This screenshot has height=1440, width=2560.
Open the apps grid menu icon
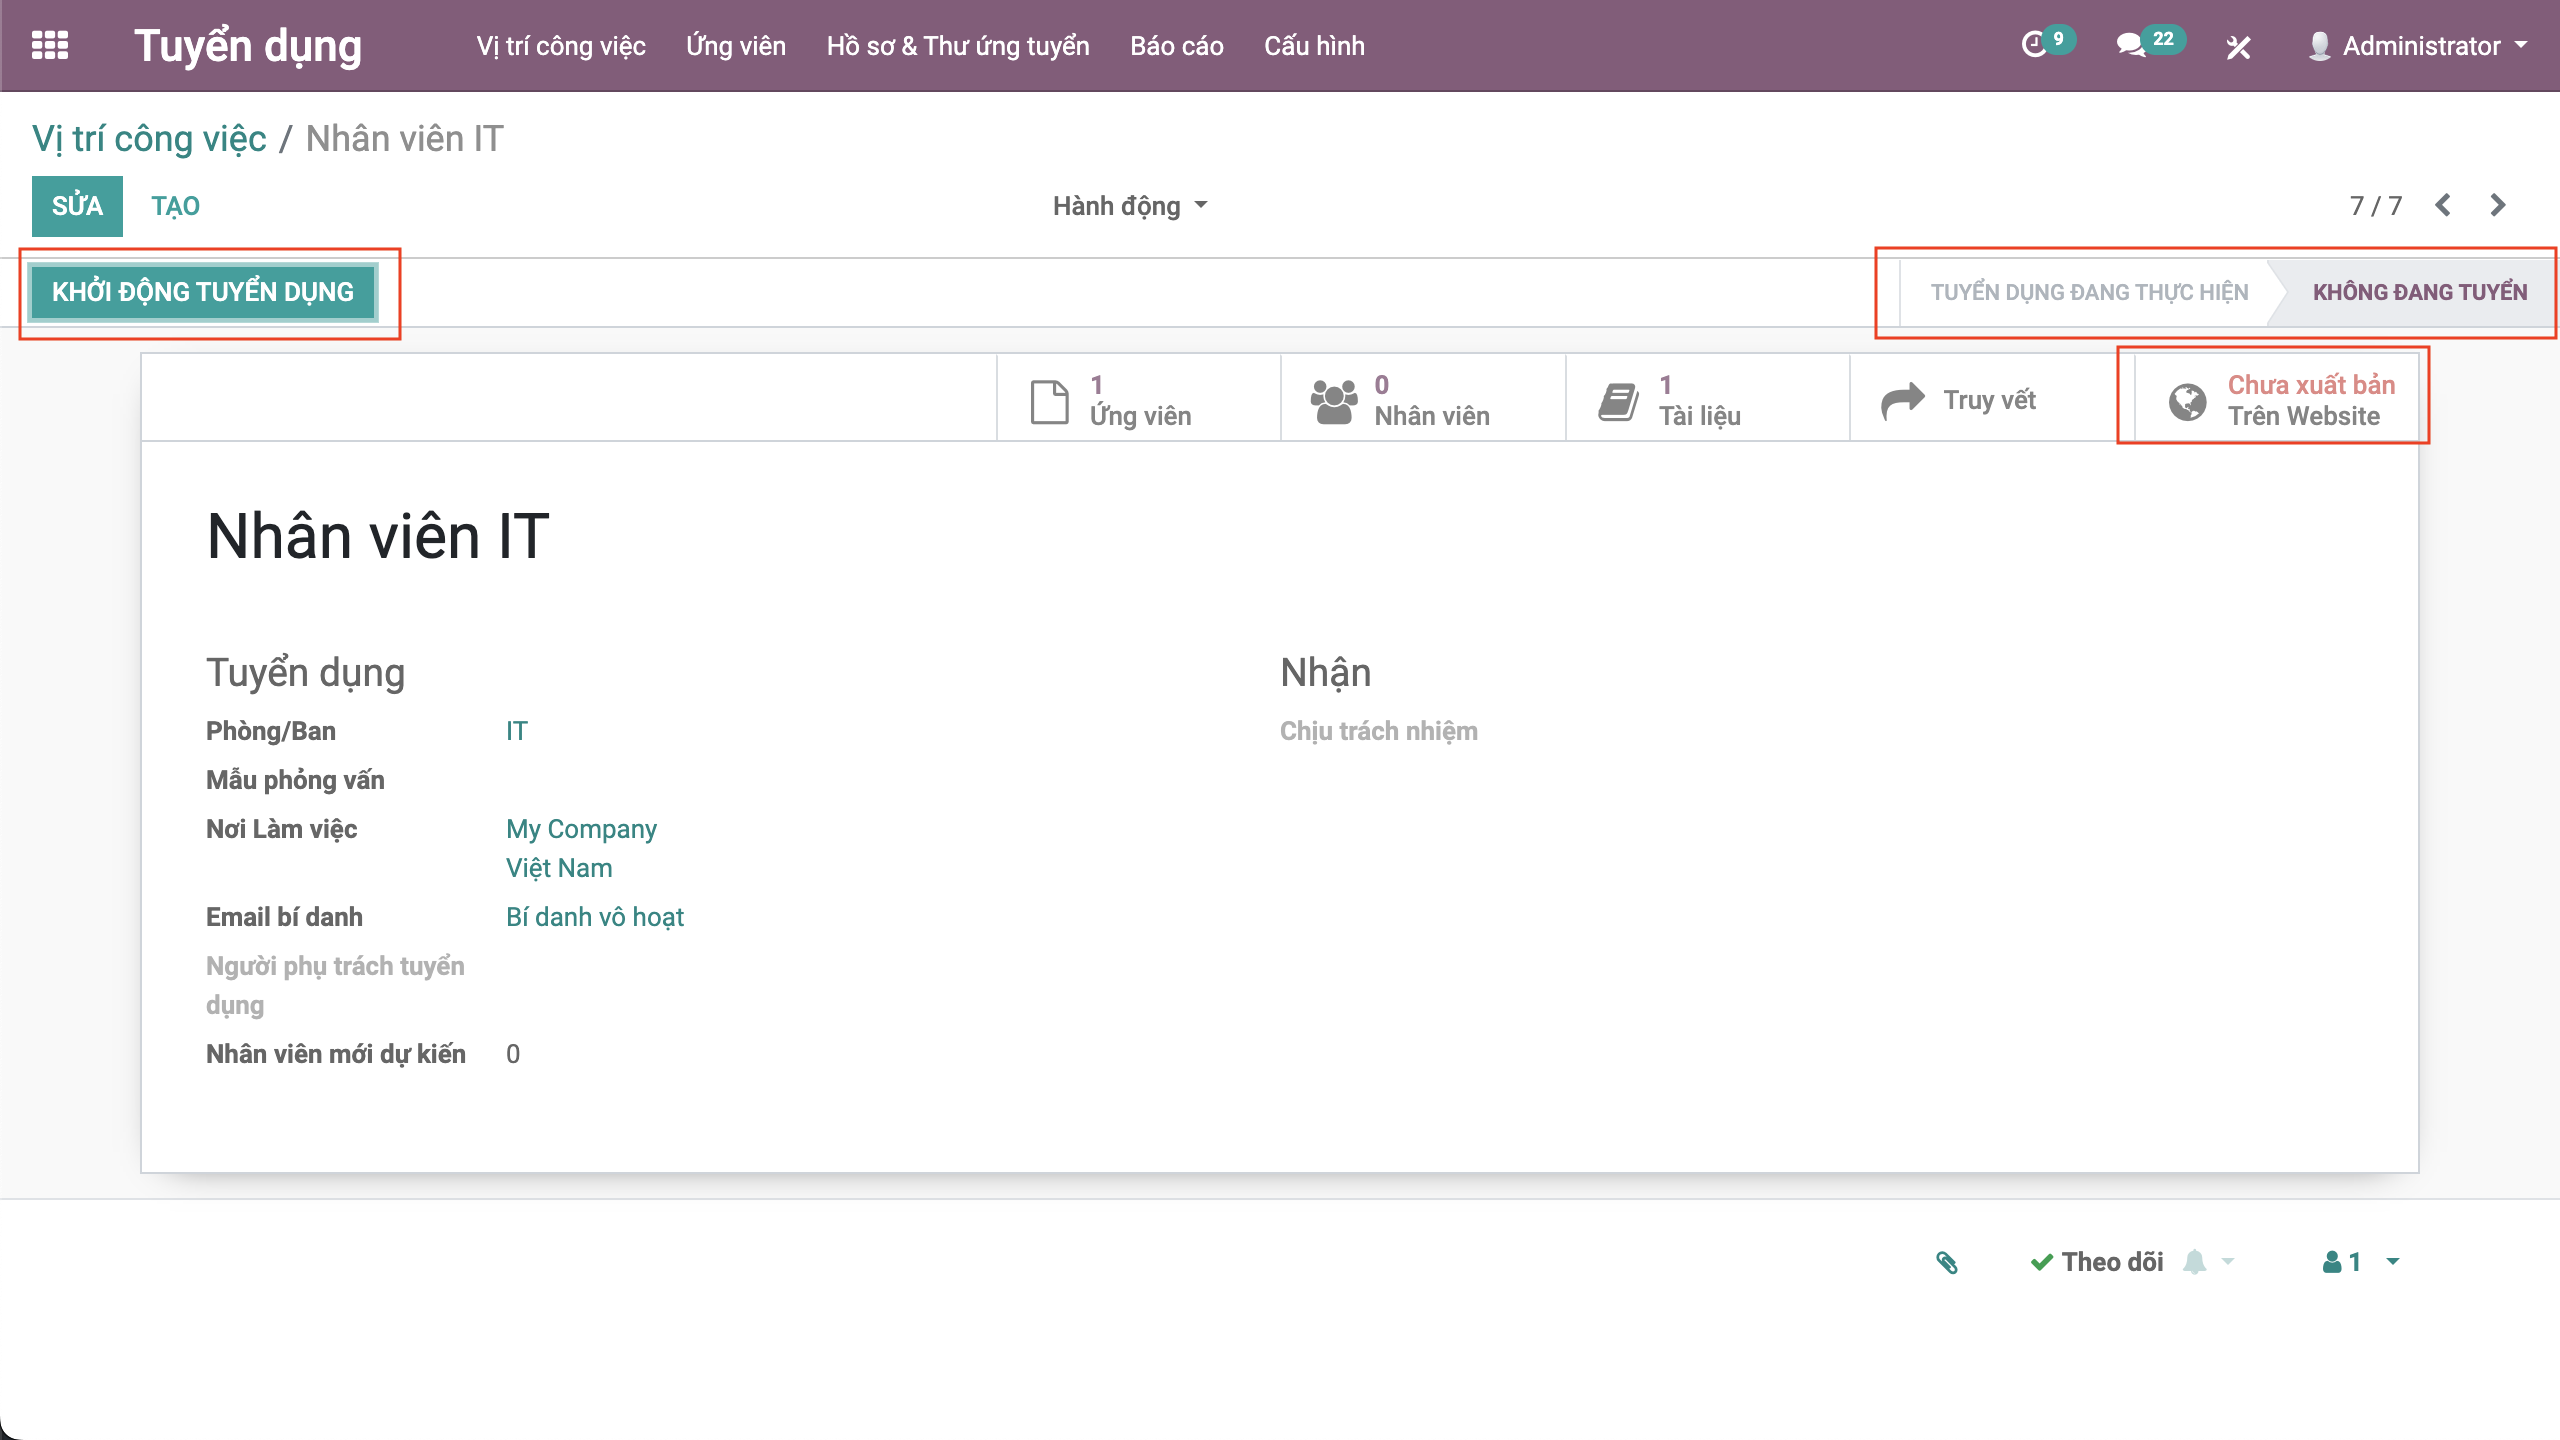tap(50, 46)
